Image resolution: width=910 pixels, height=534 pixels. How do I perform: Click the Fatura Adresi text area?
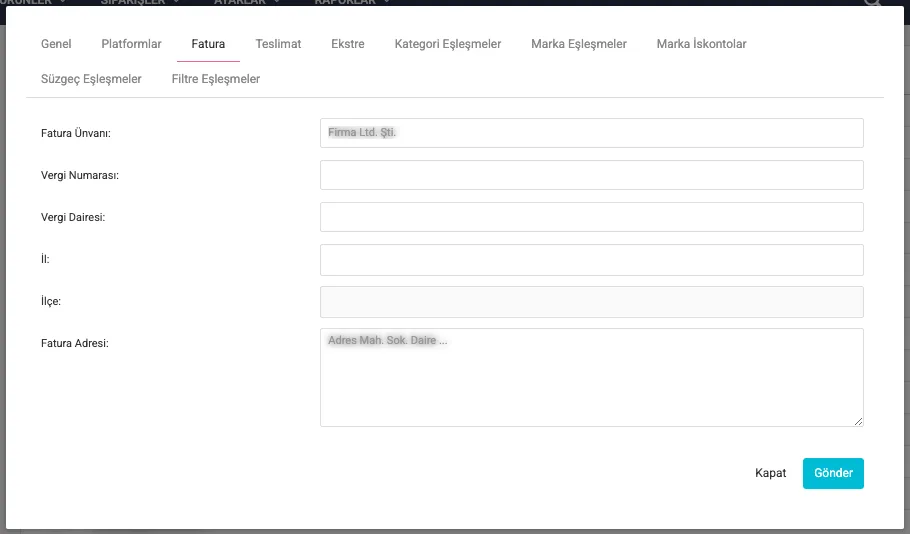click(x=591, y=377)
